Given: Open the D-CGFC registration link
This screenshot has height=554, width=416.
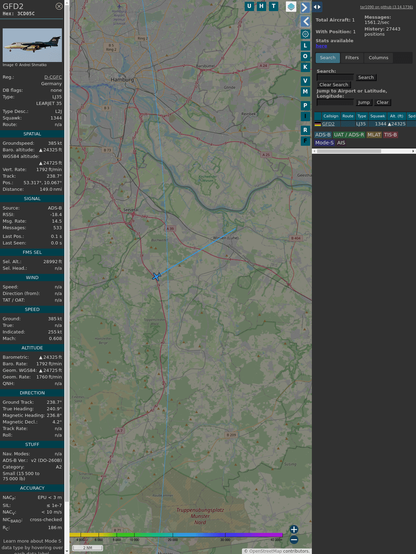Looking at the screenshot, I should 53,77.
